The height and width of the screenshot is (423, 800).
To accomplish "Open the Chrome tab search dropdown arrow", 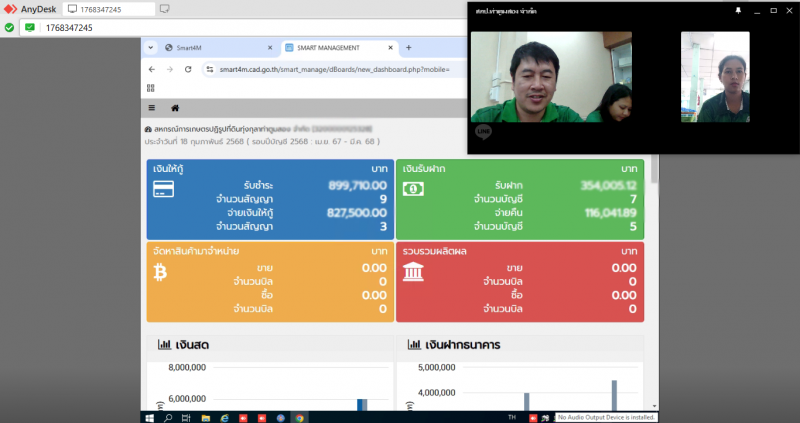I will (151, 47).
